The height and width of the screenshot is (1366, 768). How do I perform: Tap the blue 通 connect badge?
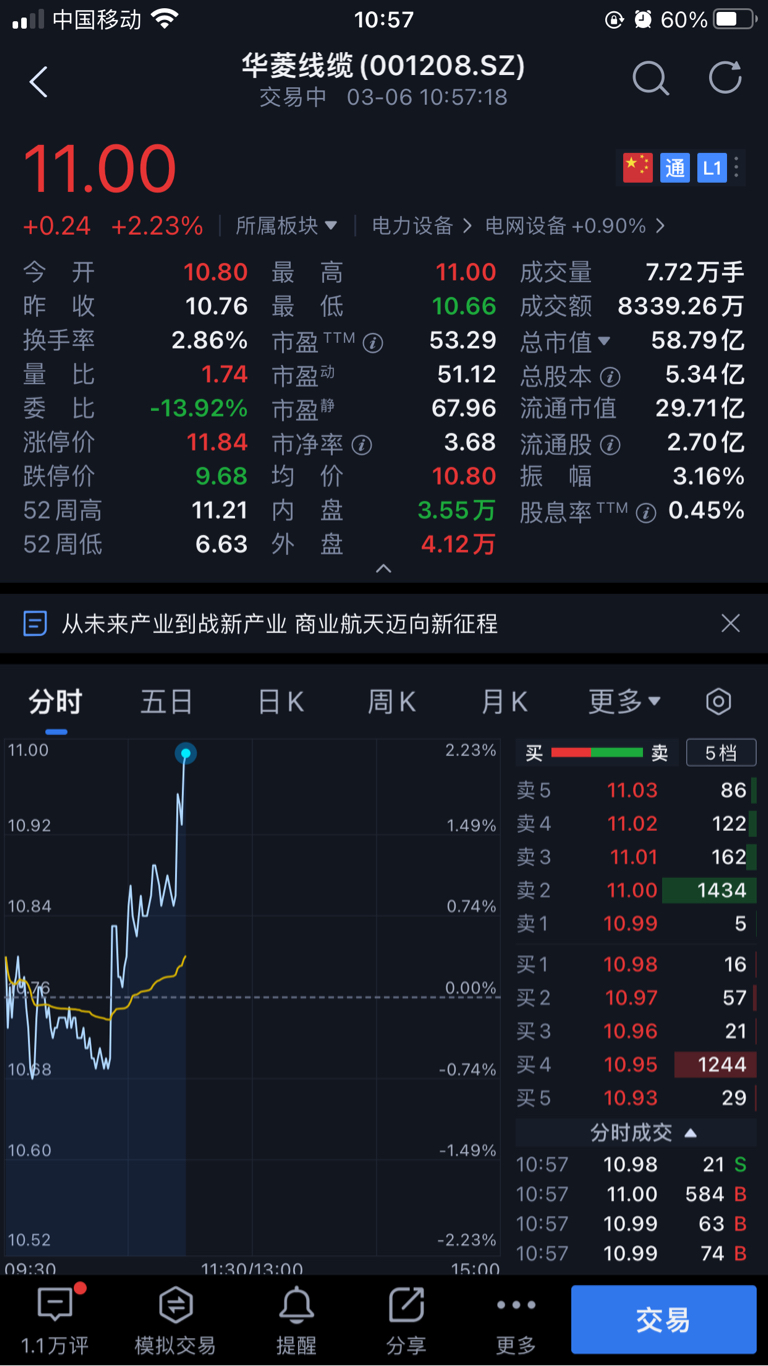point(675,168)
